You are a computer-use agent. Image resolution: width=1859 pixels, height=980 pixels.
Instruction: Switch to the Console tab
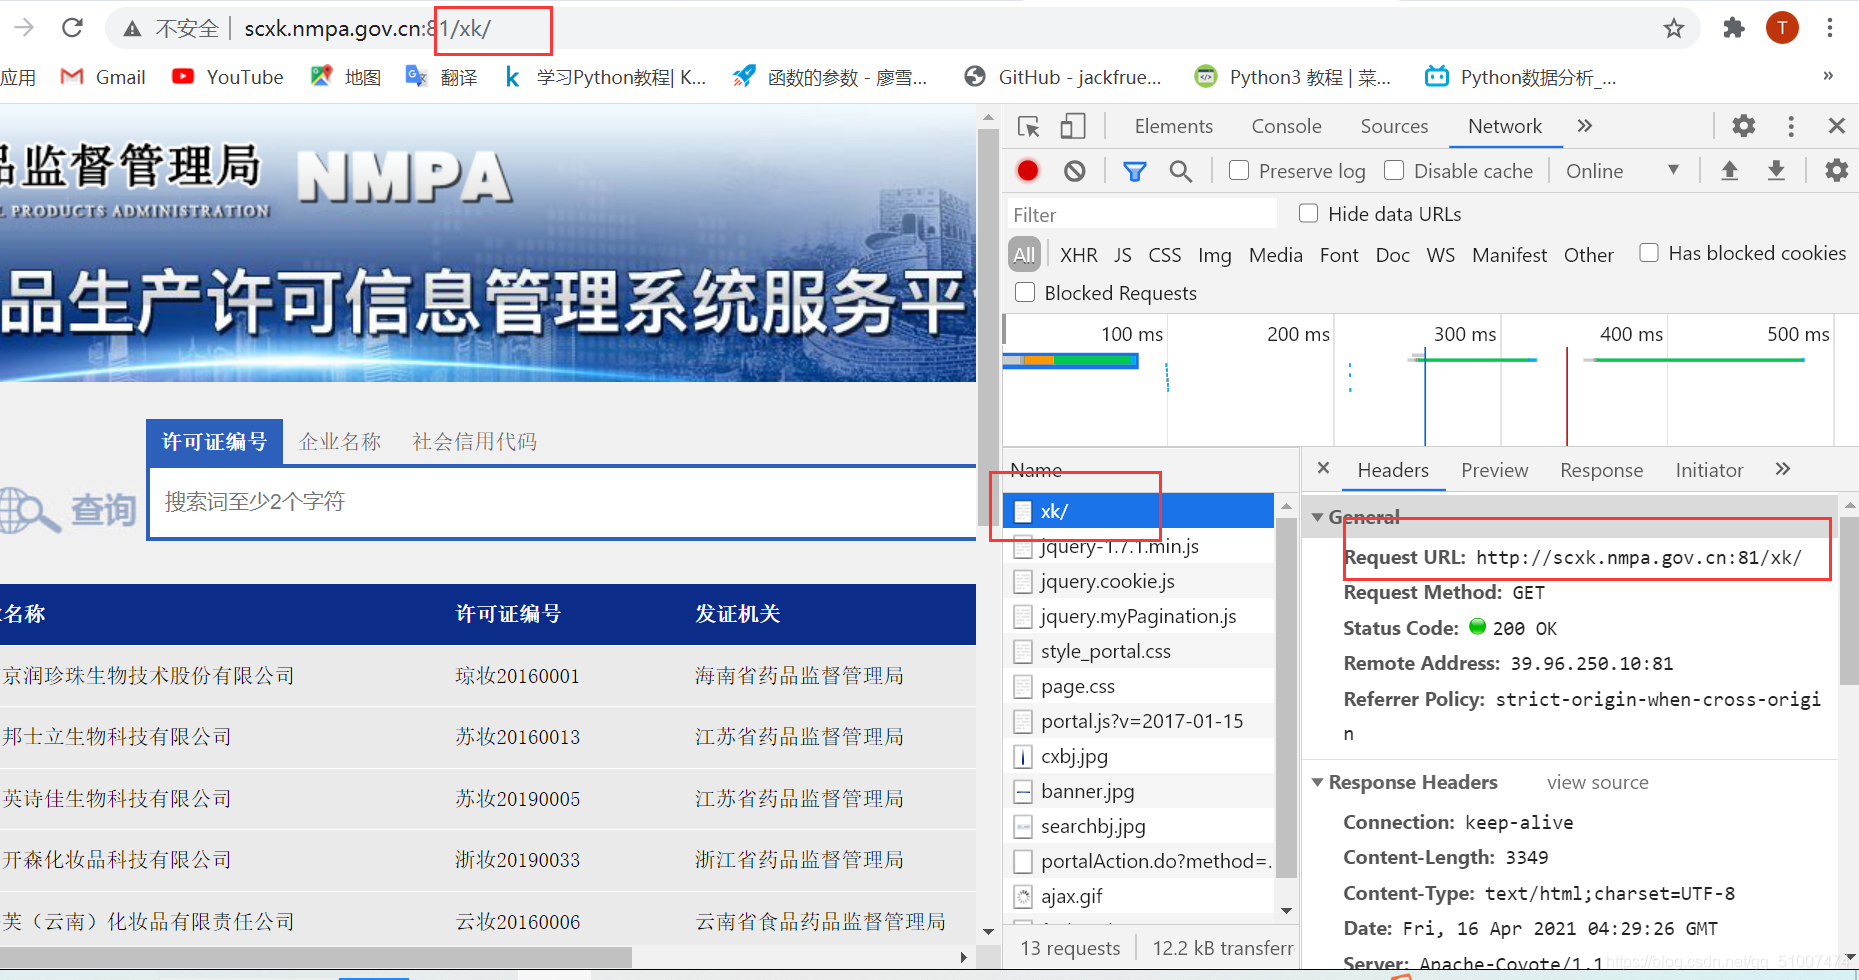click(x=1286, y=126)
